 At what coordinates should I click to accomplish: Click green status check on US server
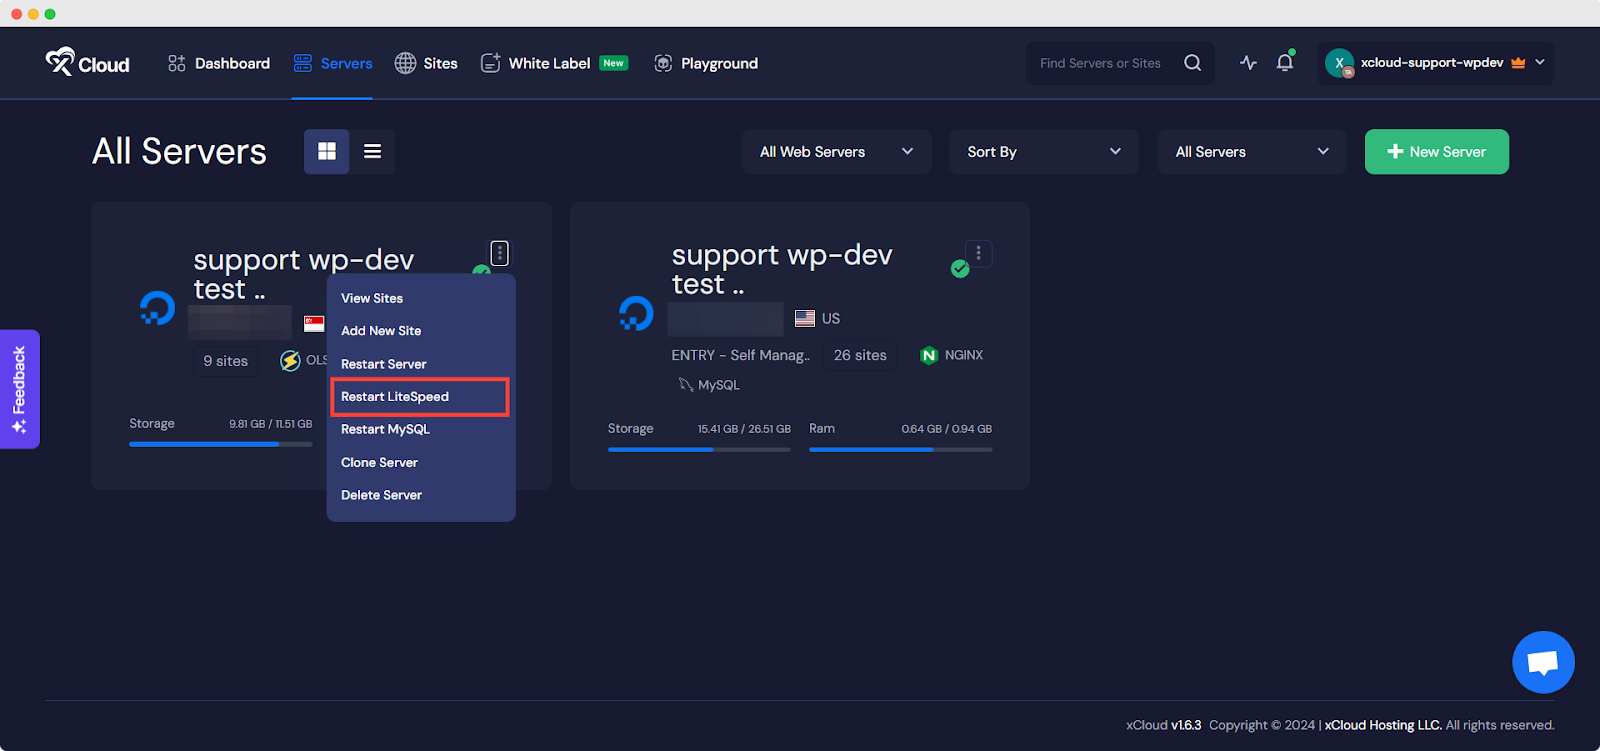[x=960, y=269]
